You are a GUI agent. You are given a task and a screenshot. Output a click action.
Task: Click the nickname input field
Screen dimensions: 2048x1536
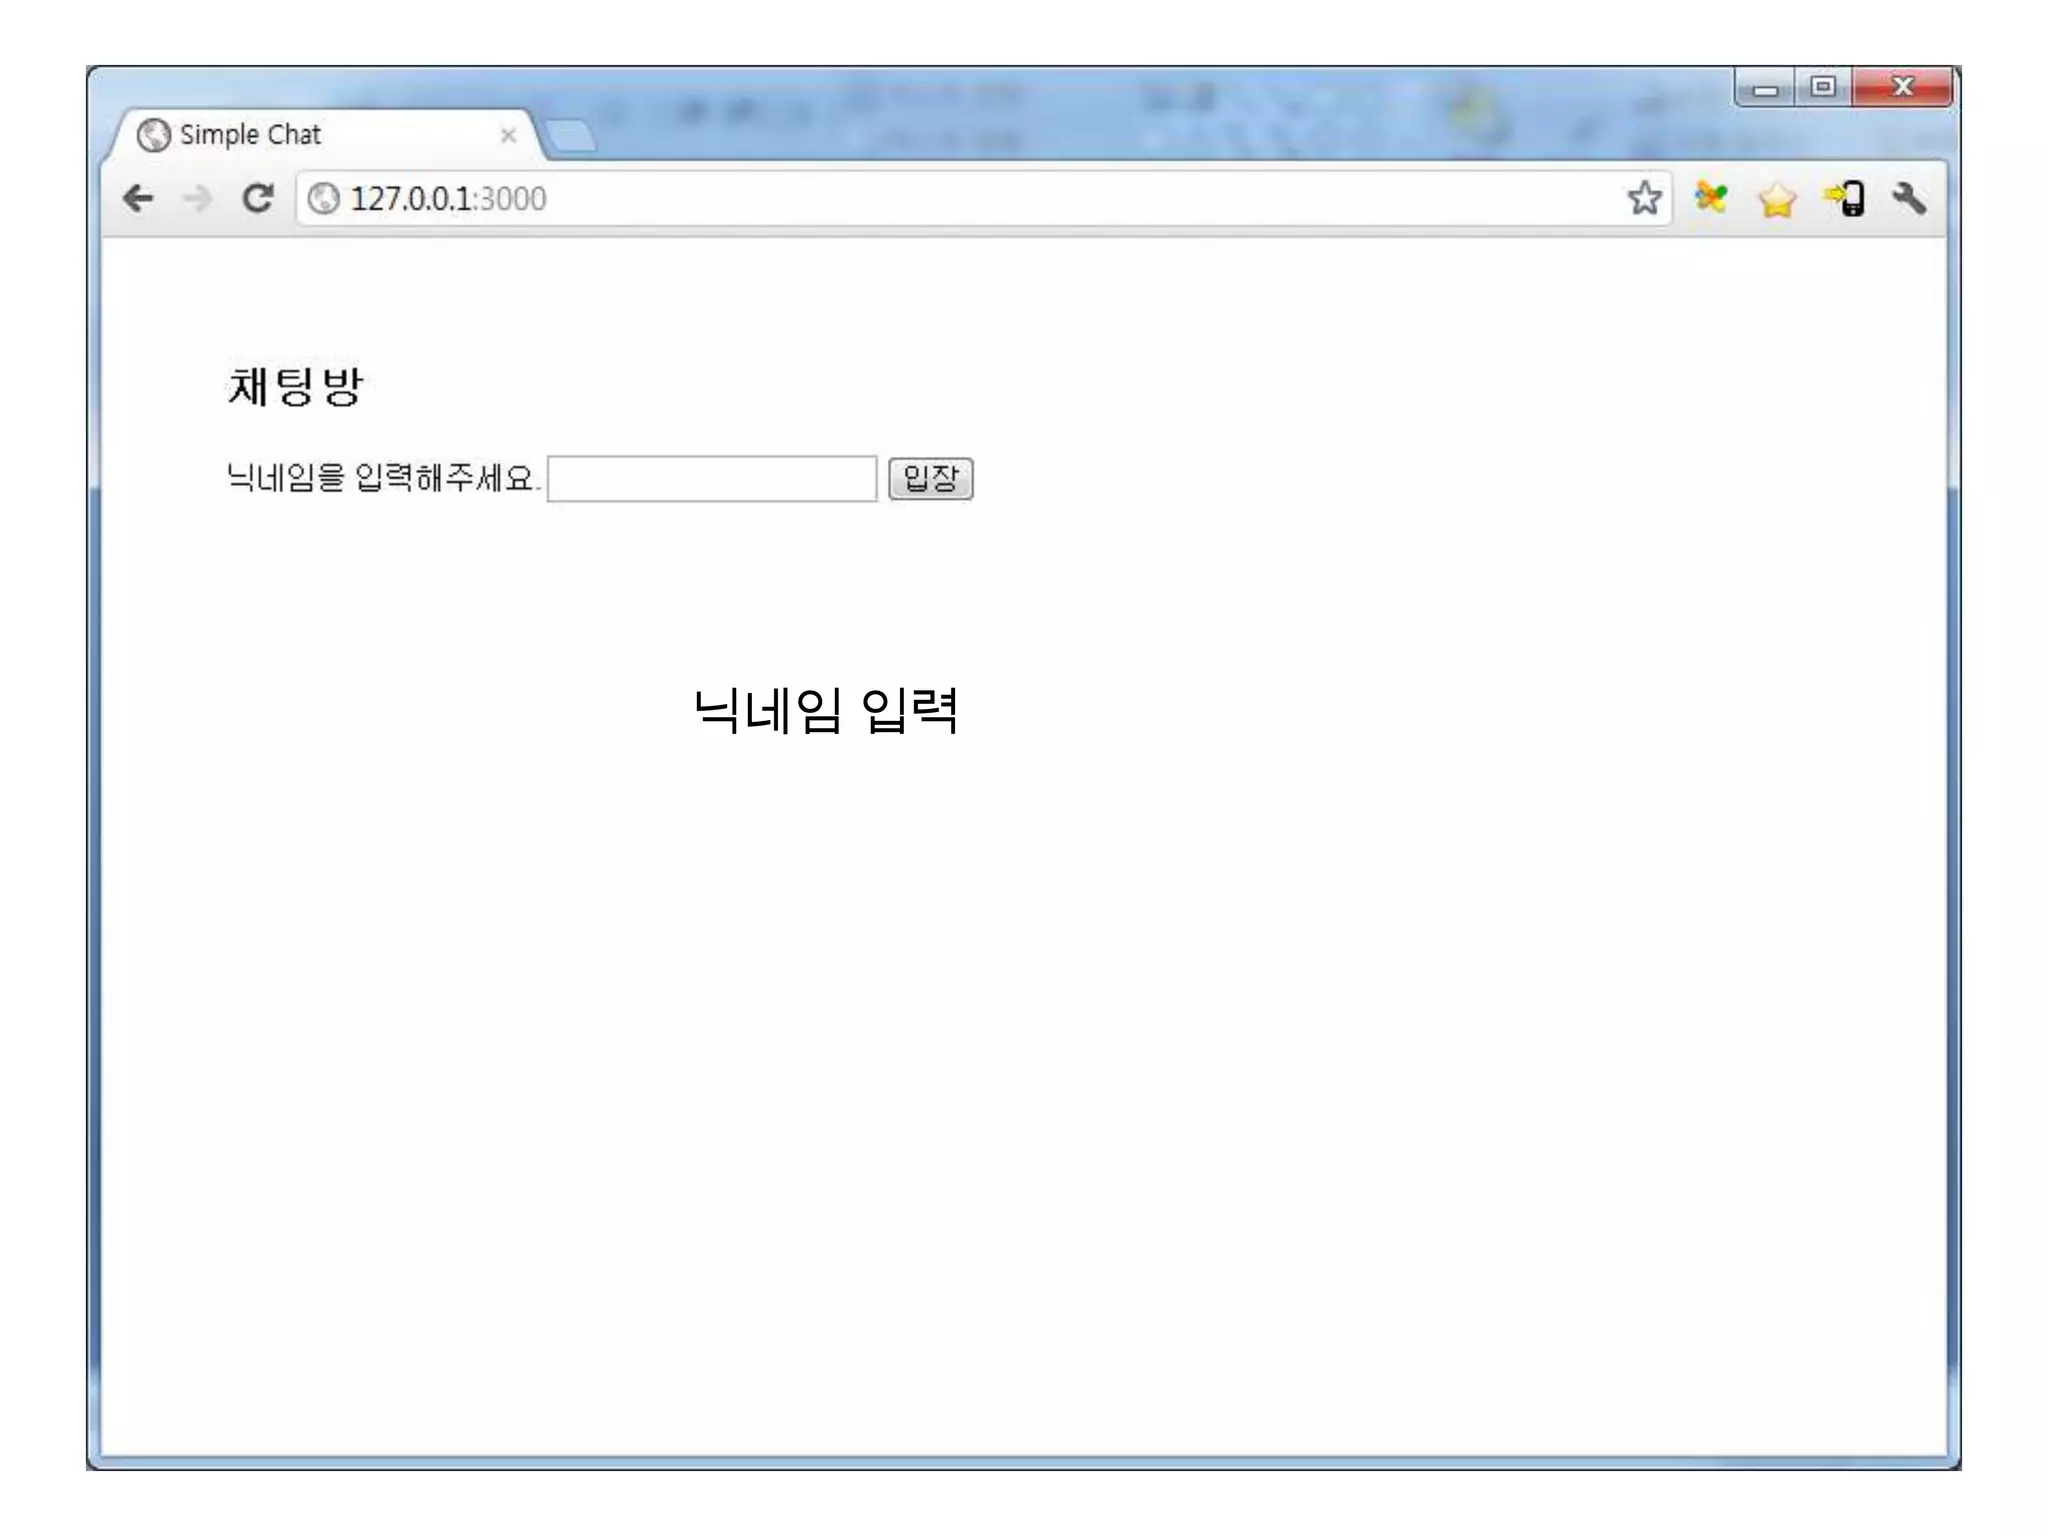(712, 478)
